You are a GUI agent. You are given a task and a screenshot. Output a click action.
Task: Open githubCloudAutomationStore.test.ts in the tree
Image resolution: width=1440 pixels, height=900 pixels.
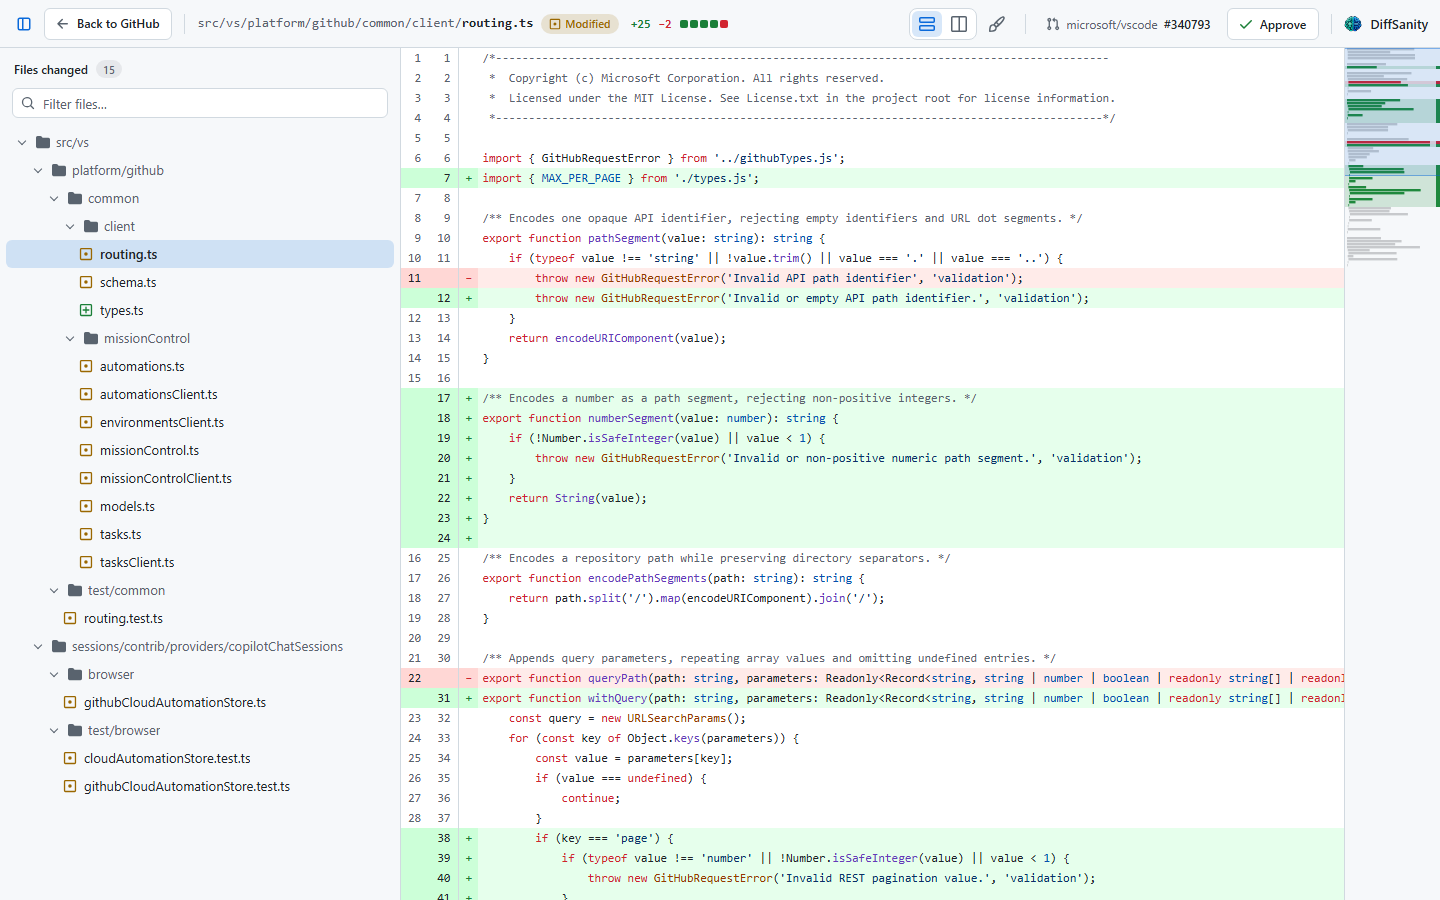pos(200,786)
